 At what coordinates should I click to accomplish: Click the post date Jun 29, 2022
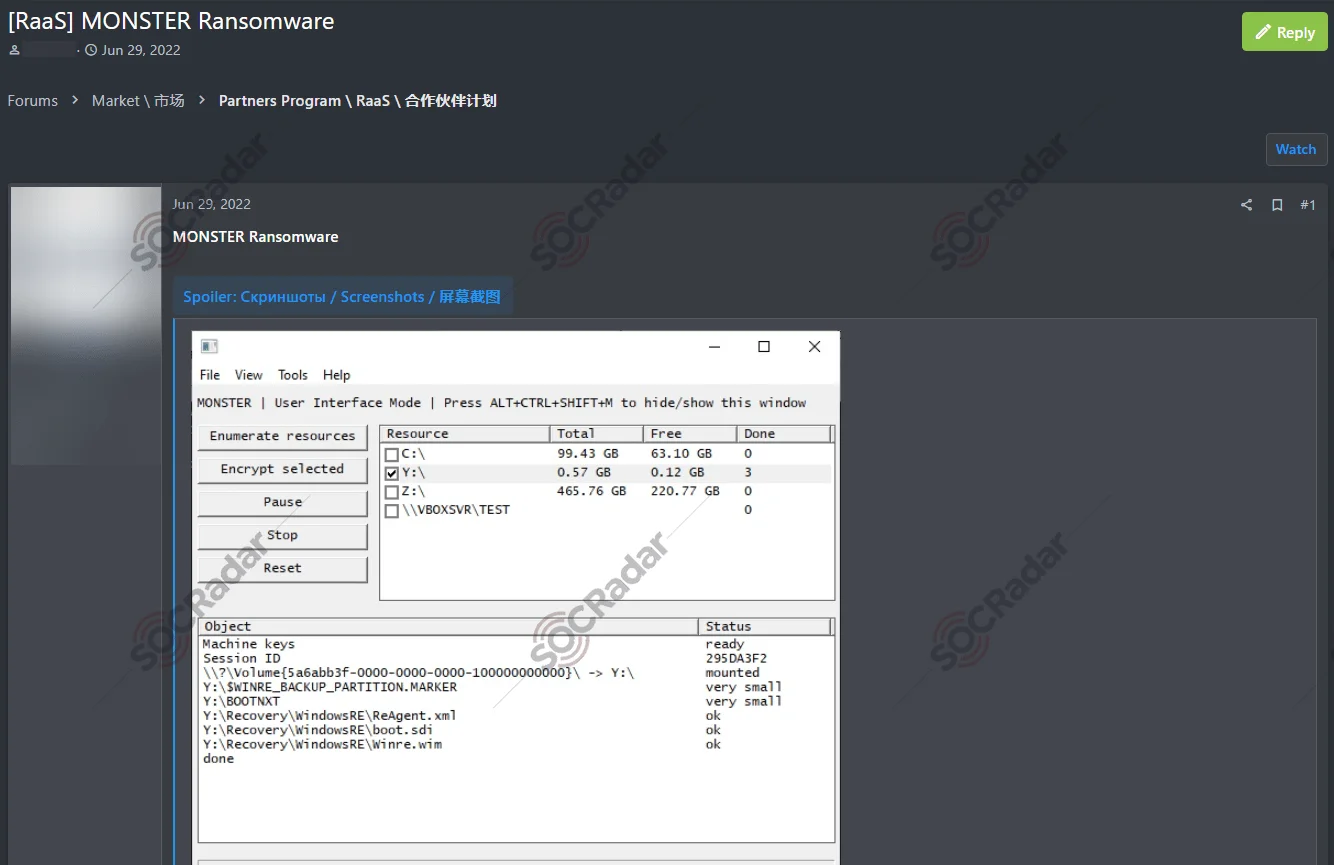point(211,204)
